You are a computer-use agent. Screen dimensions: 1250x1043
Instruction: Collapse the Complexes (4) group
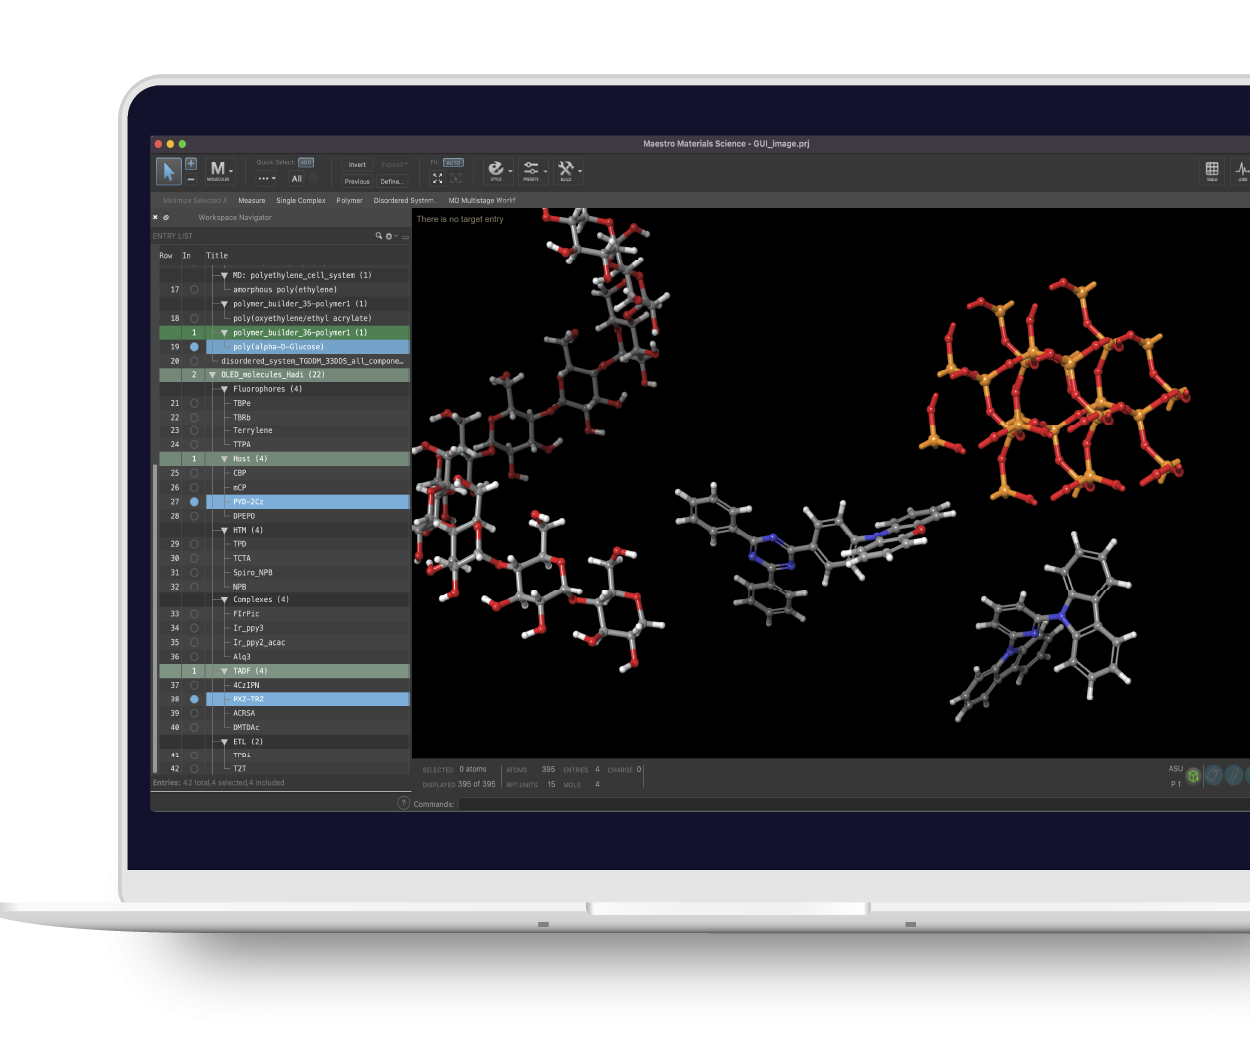coord(225,600)
